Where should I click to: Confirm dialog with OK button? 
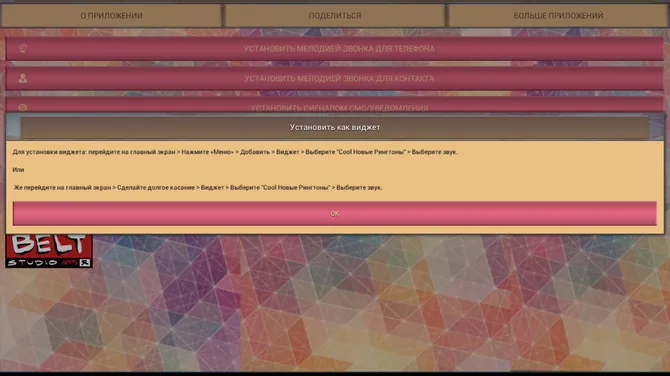[x=335, y=214]
